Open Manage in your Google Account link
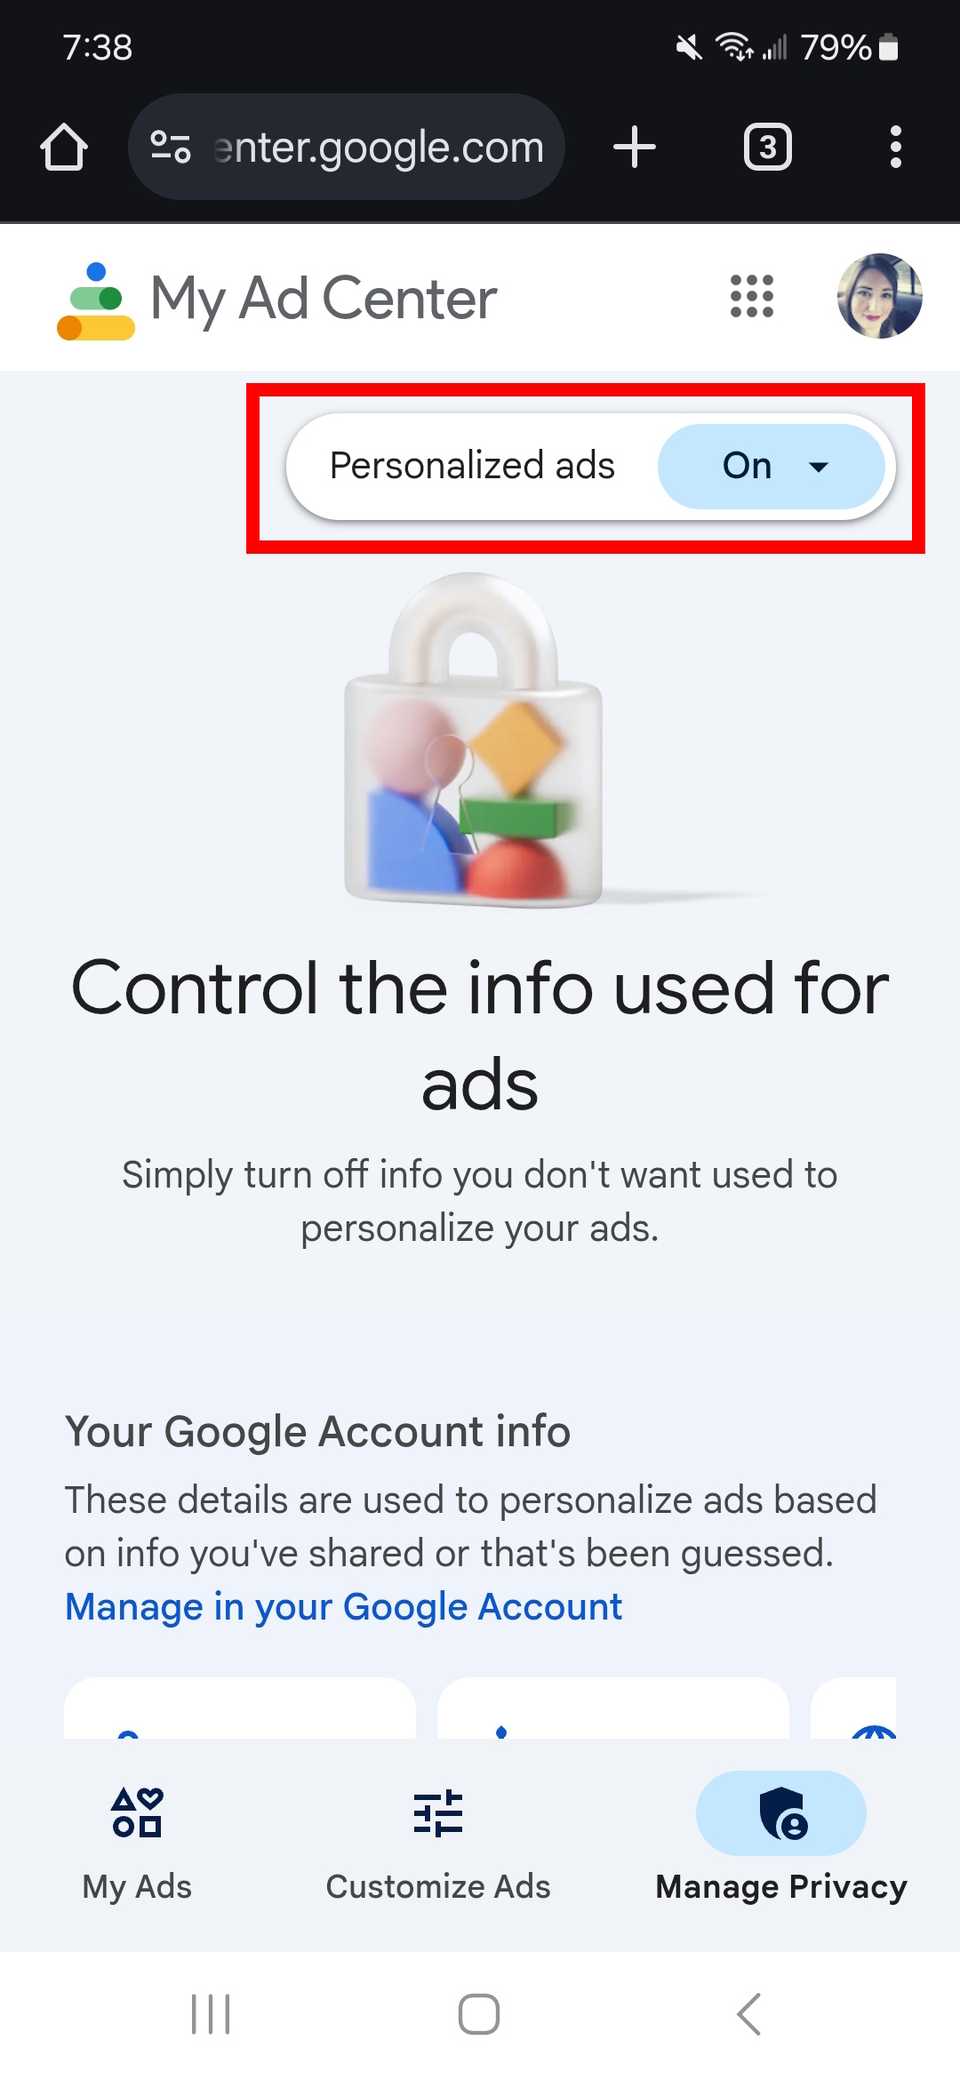The image size is (960, 2080). click(x=343, y=1606)
